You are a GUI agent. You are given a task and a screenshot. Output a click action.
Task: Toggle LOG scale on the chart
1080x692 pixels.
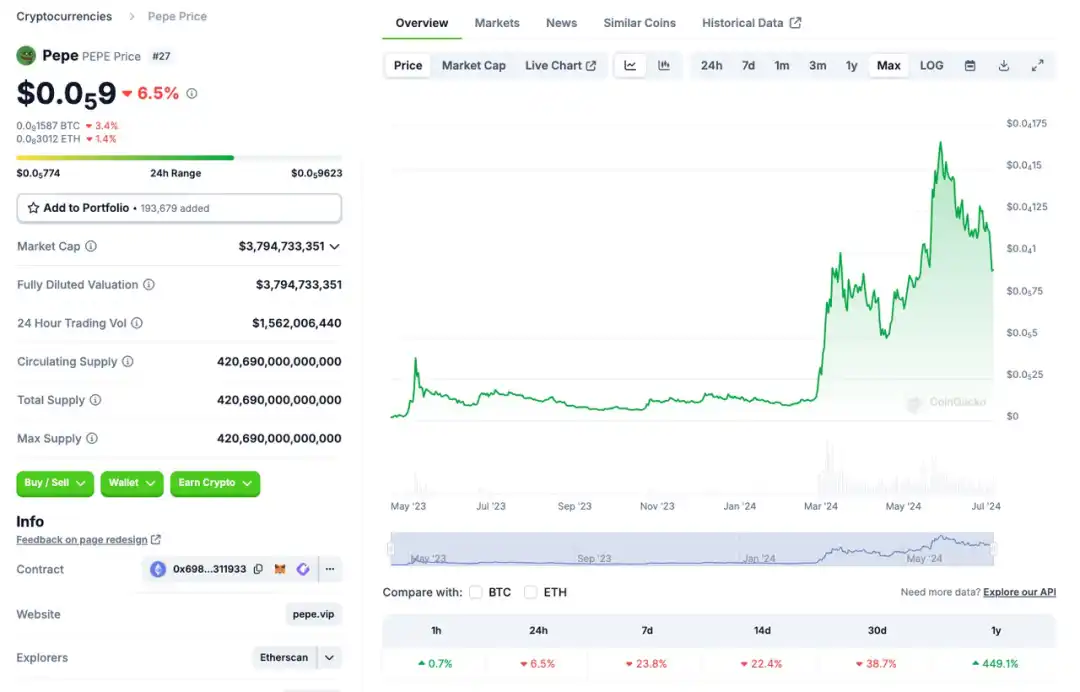931,66
